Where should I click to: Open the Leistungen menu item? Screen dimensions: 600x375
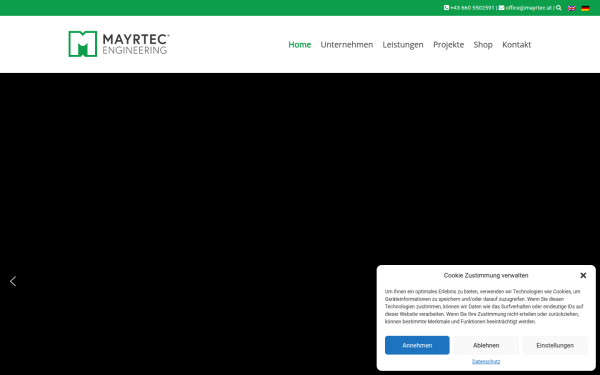[403, 45]
